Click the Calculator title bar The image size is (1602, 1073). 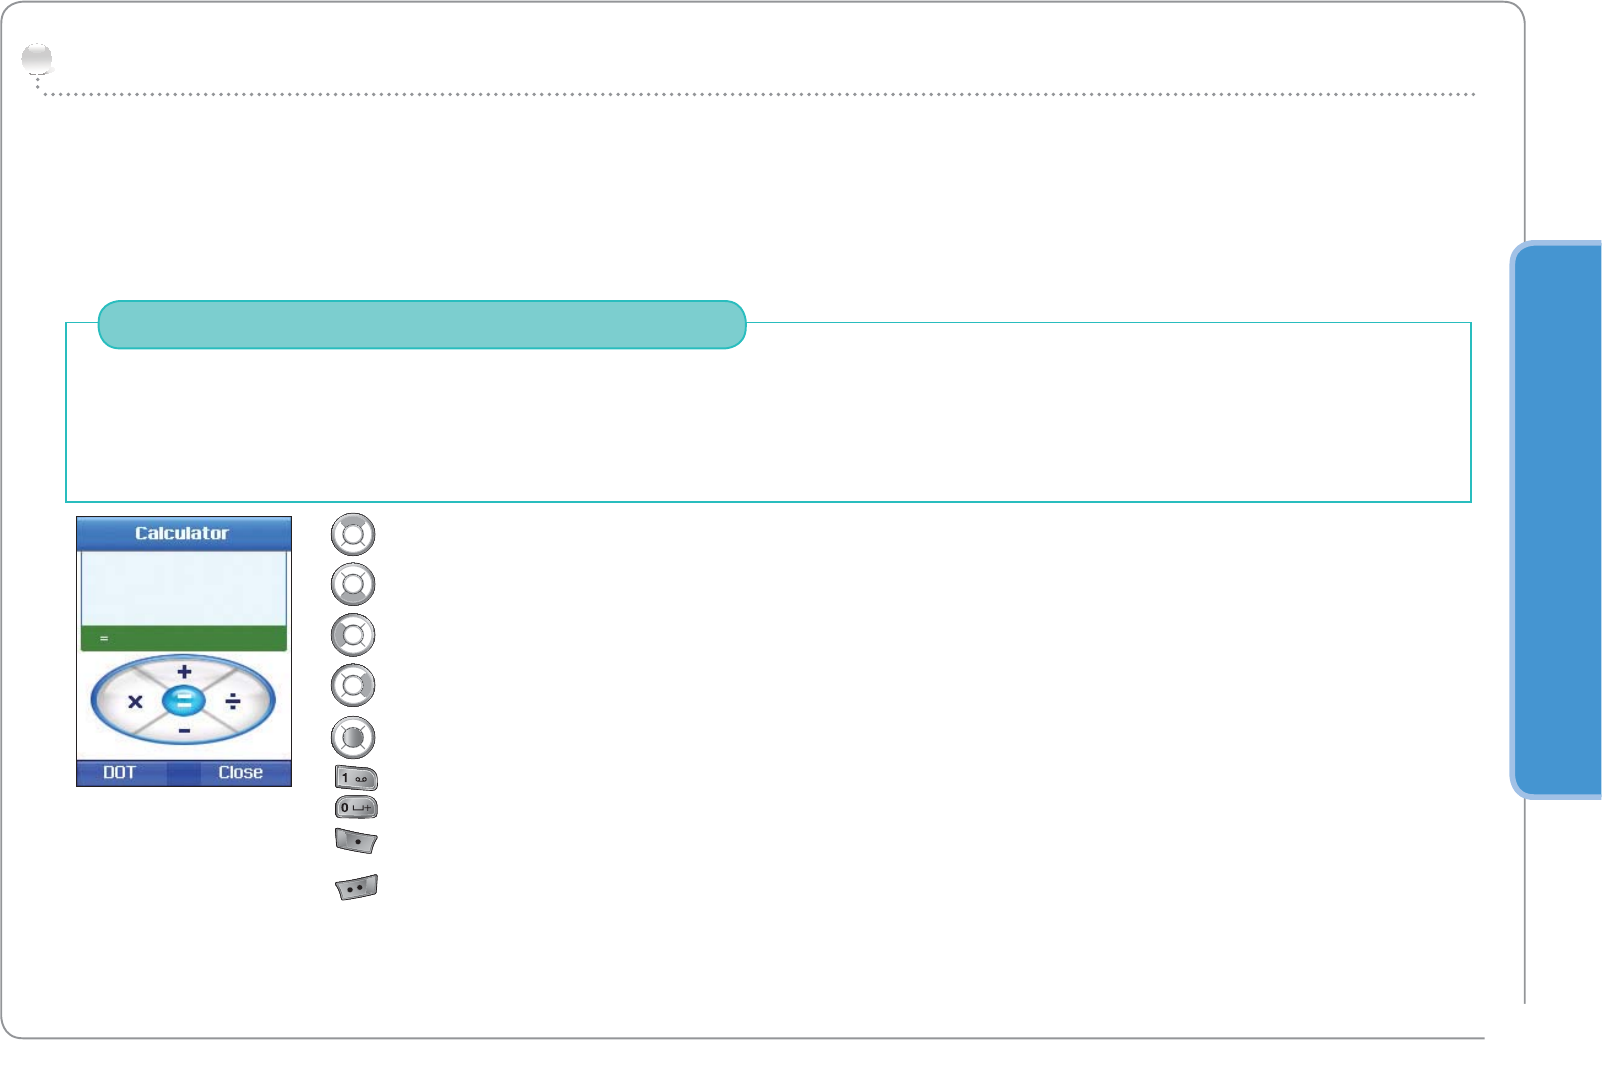coord(184,533)
